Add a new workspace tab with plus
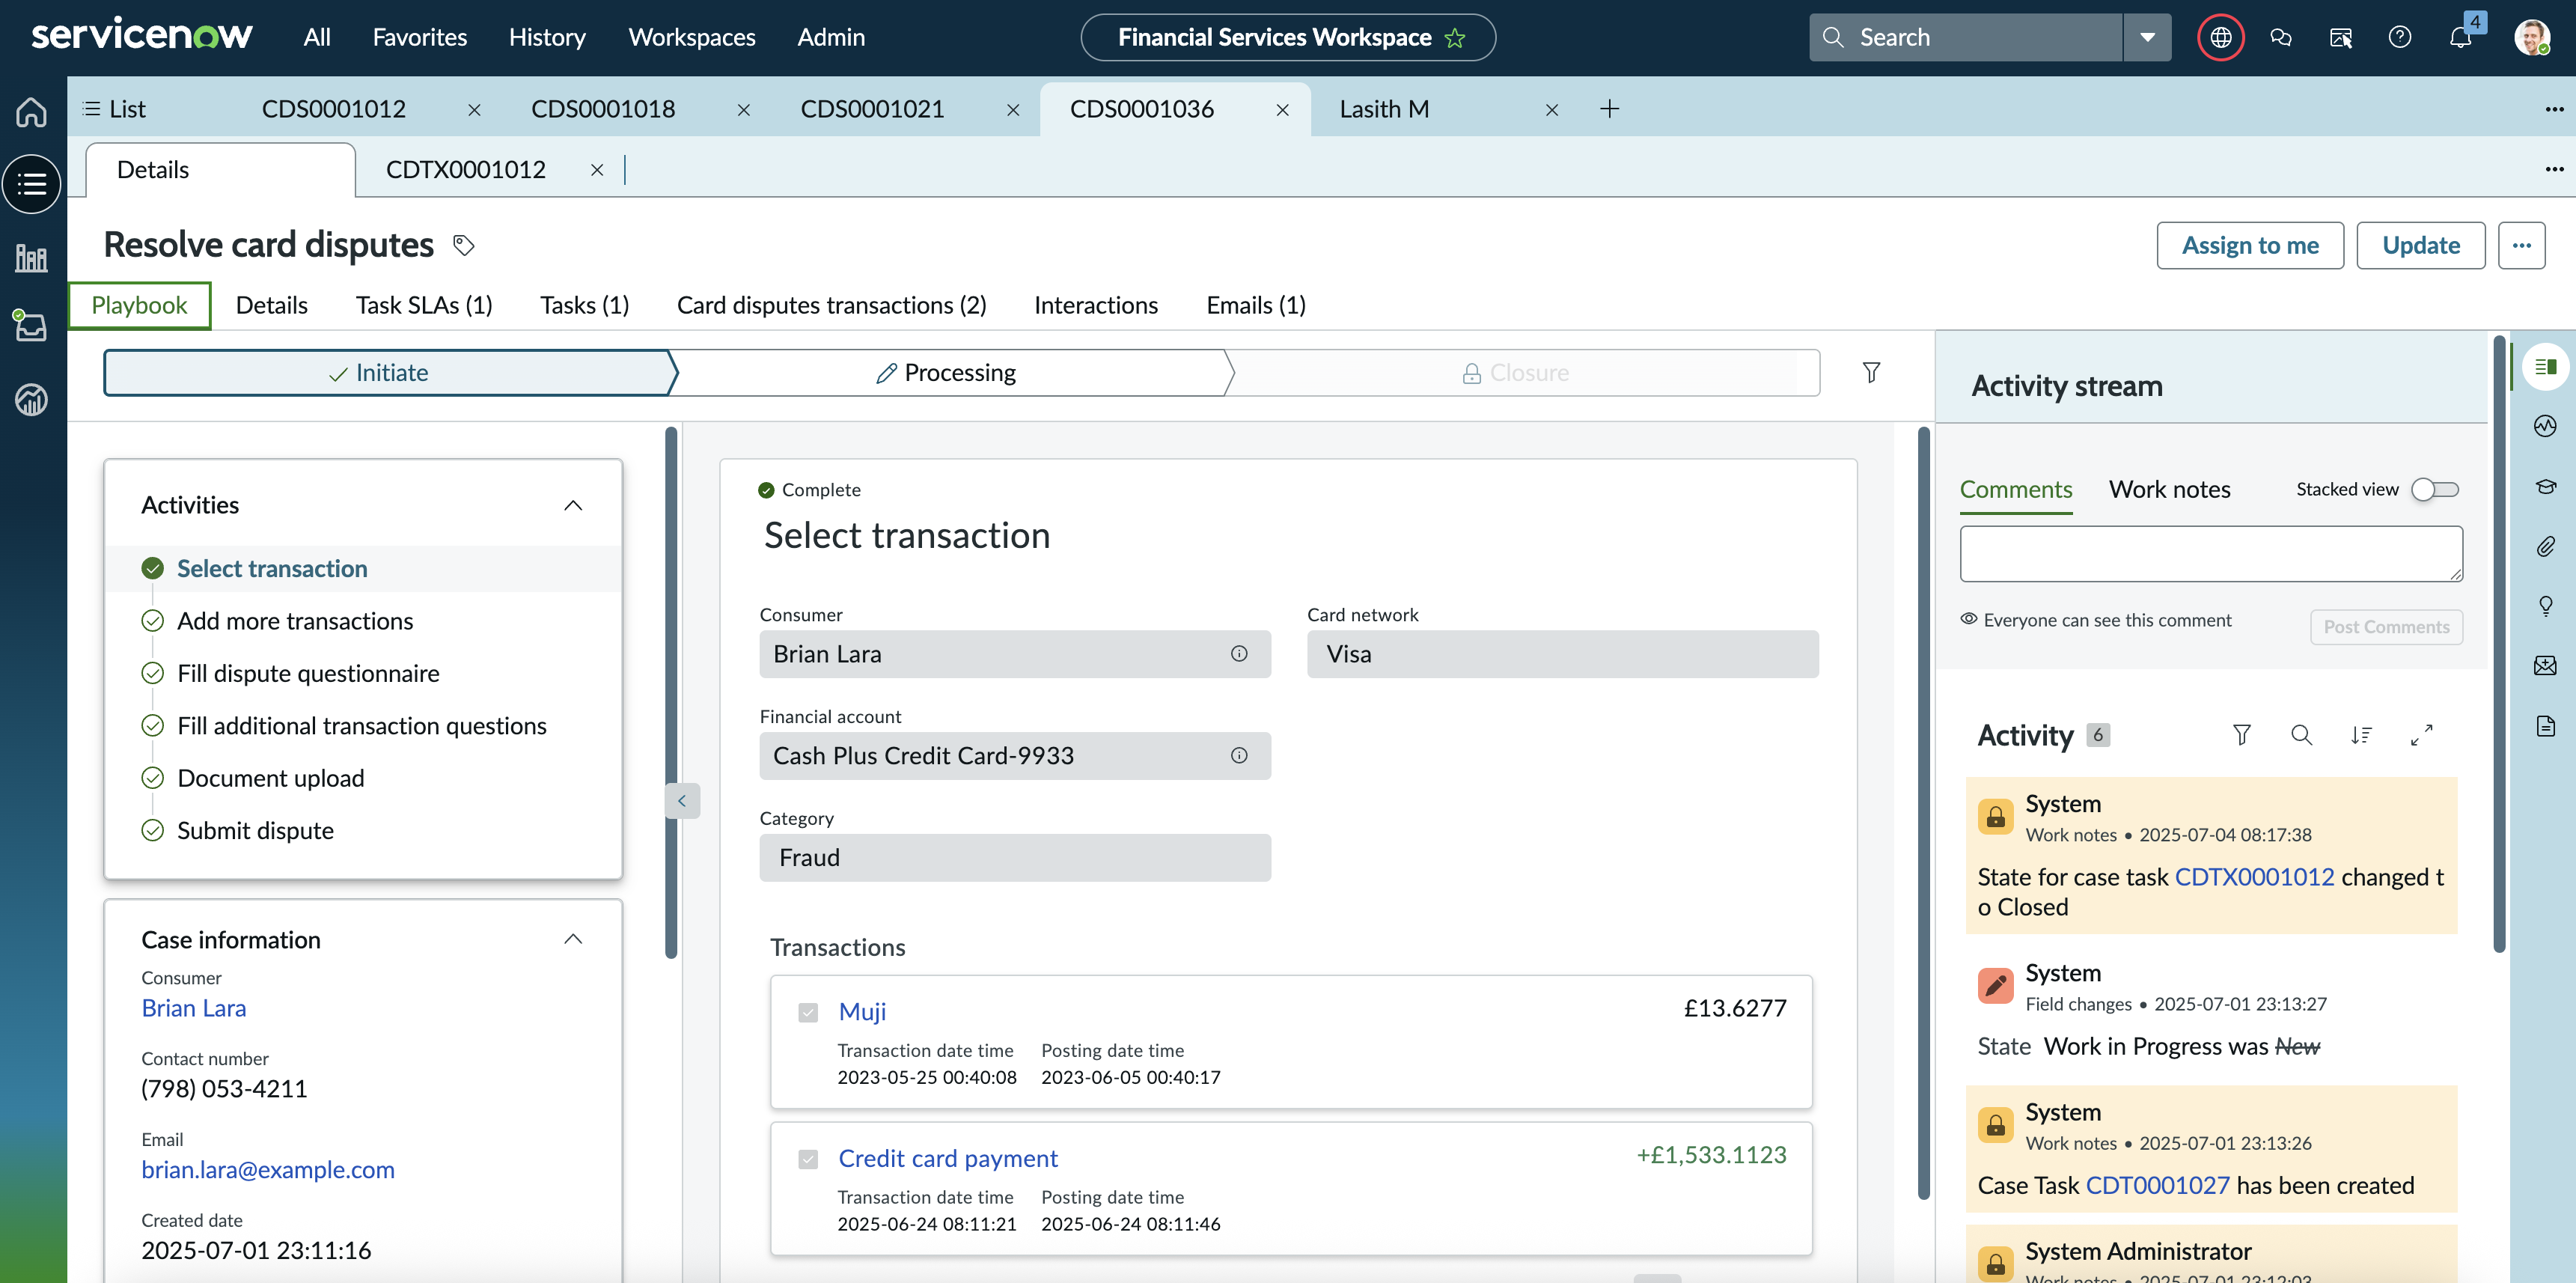Image resolution: width=2576 pixels, height=1283 pixels. [1609, 109]
